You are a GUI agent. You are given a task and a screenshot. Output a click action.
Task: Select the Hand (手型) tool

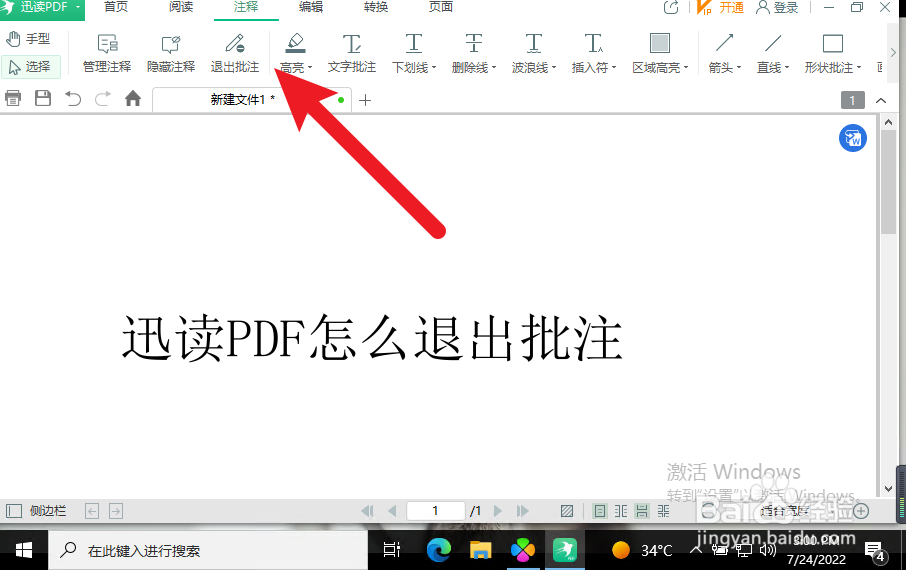coord(29,39)
